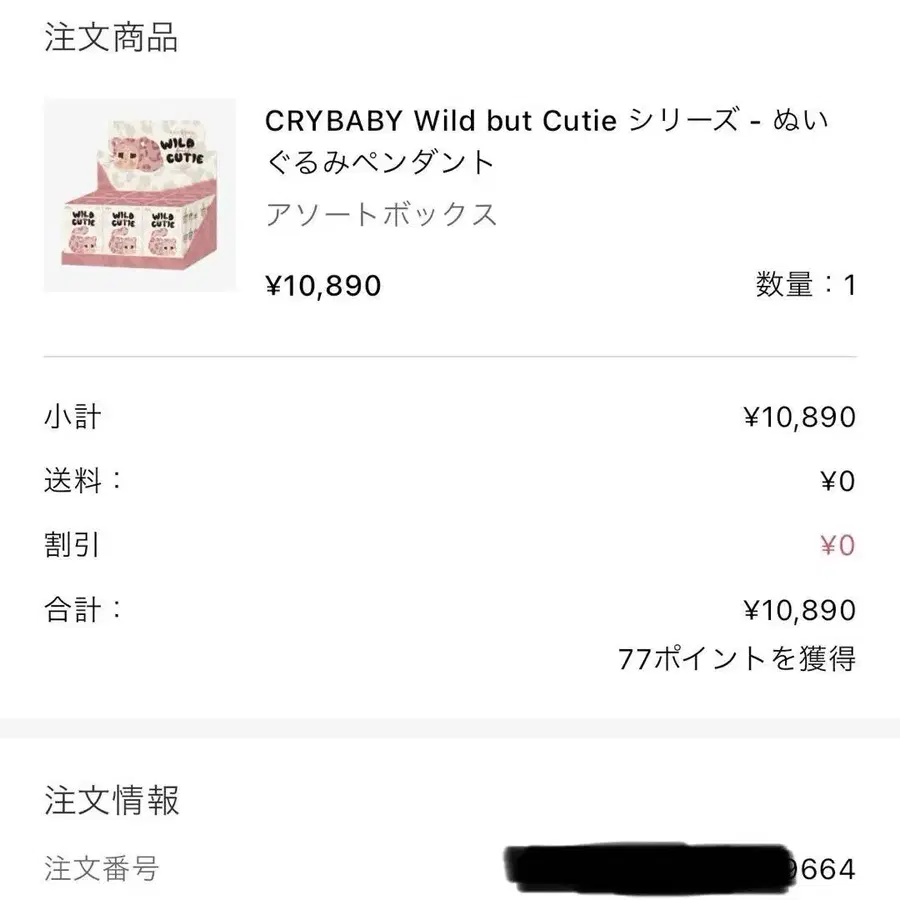Click the item price ¥10,890 under product
The width and height of the screenshot is (900, 900).
coord(323,285)
